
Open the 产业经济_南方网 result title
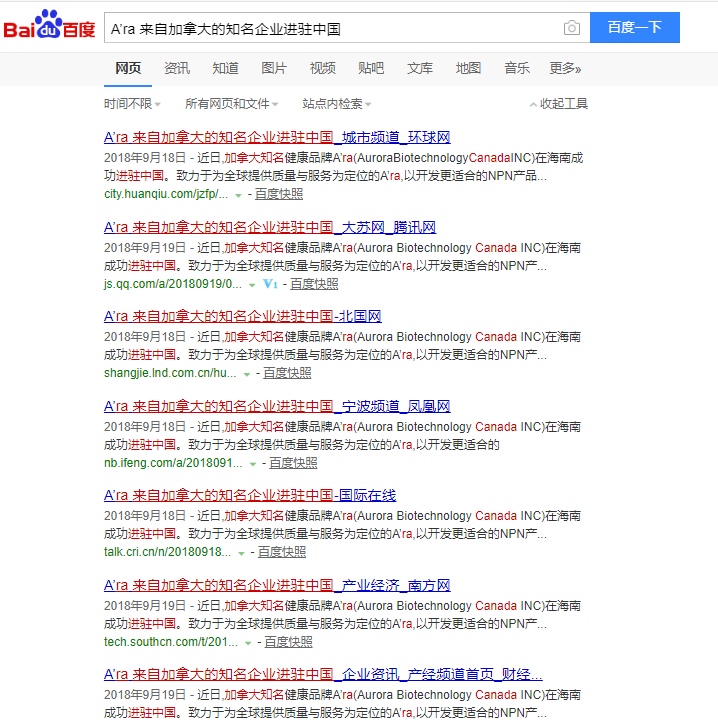point(277,585)
